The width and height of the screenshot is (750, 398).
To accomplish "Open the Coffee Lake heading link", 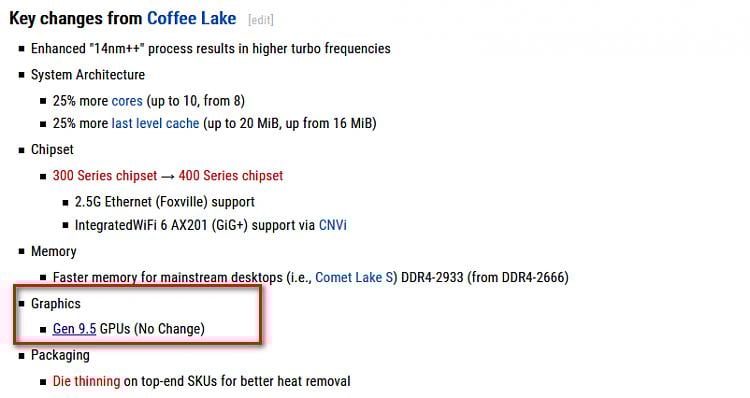I will point(191,18).
